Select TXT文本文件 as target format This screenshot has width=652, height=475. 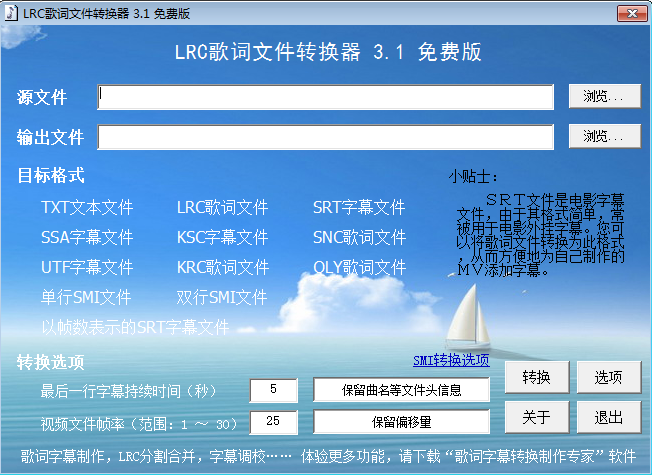coord(87,207)
